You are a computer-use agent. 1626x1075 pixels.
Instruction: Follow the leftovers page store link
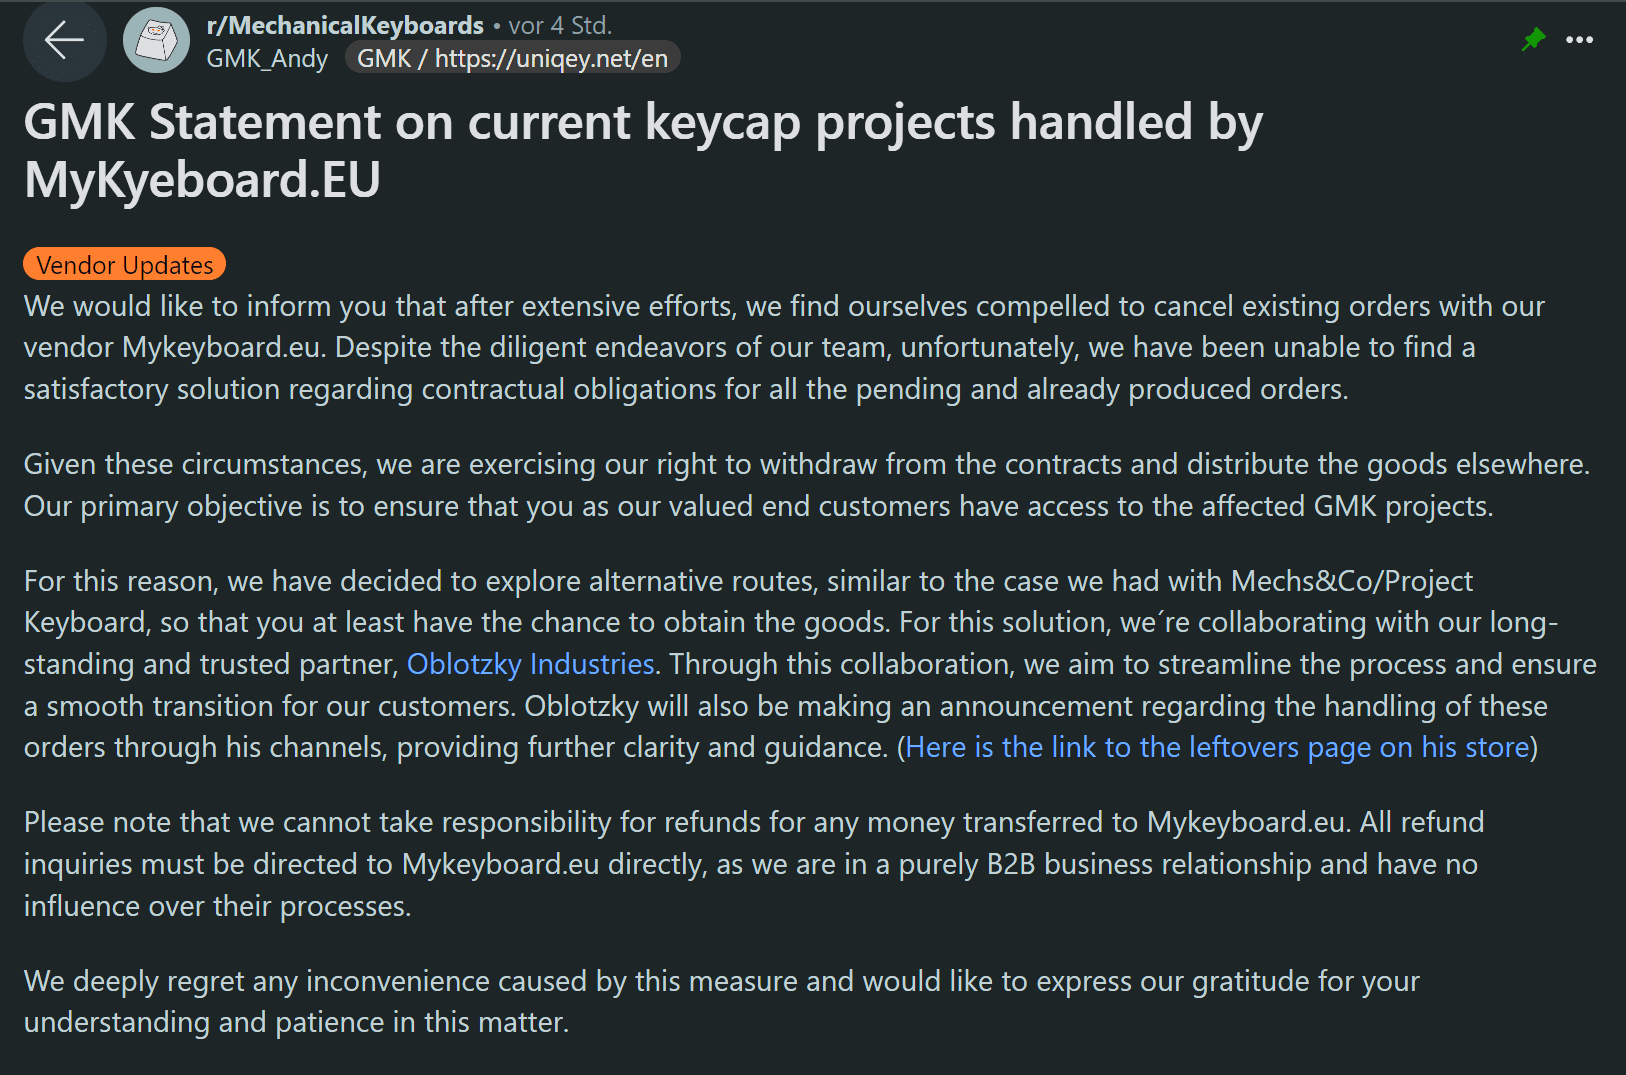(x=1217, y=747)
